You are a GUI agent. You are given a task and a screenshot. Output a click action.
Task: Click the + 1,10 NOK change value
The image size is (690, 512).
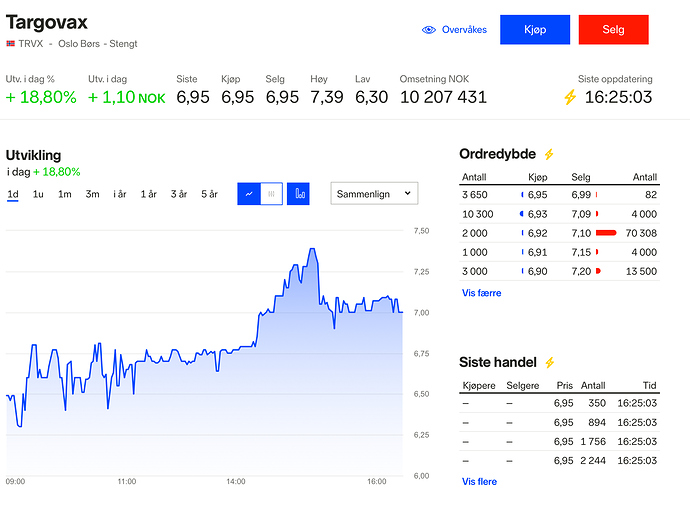pyautogui.click(x=127, y=97)
